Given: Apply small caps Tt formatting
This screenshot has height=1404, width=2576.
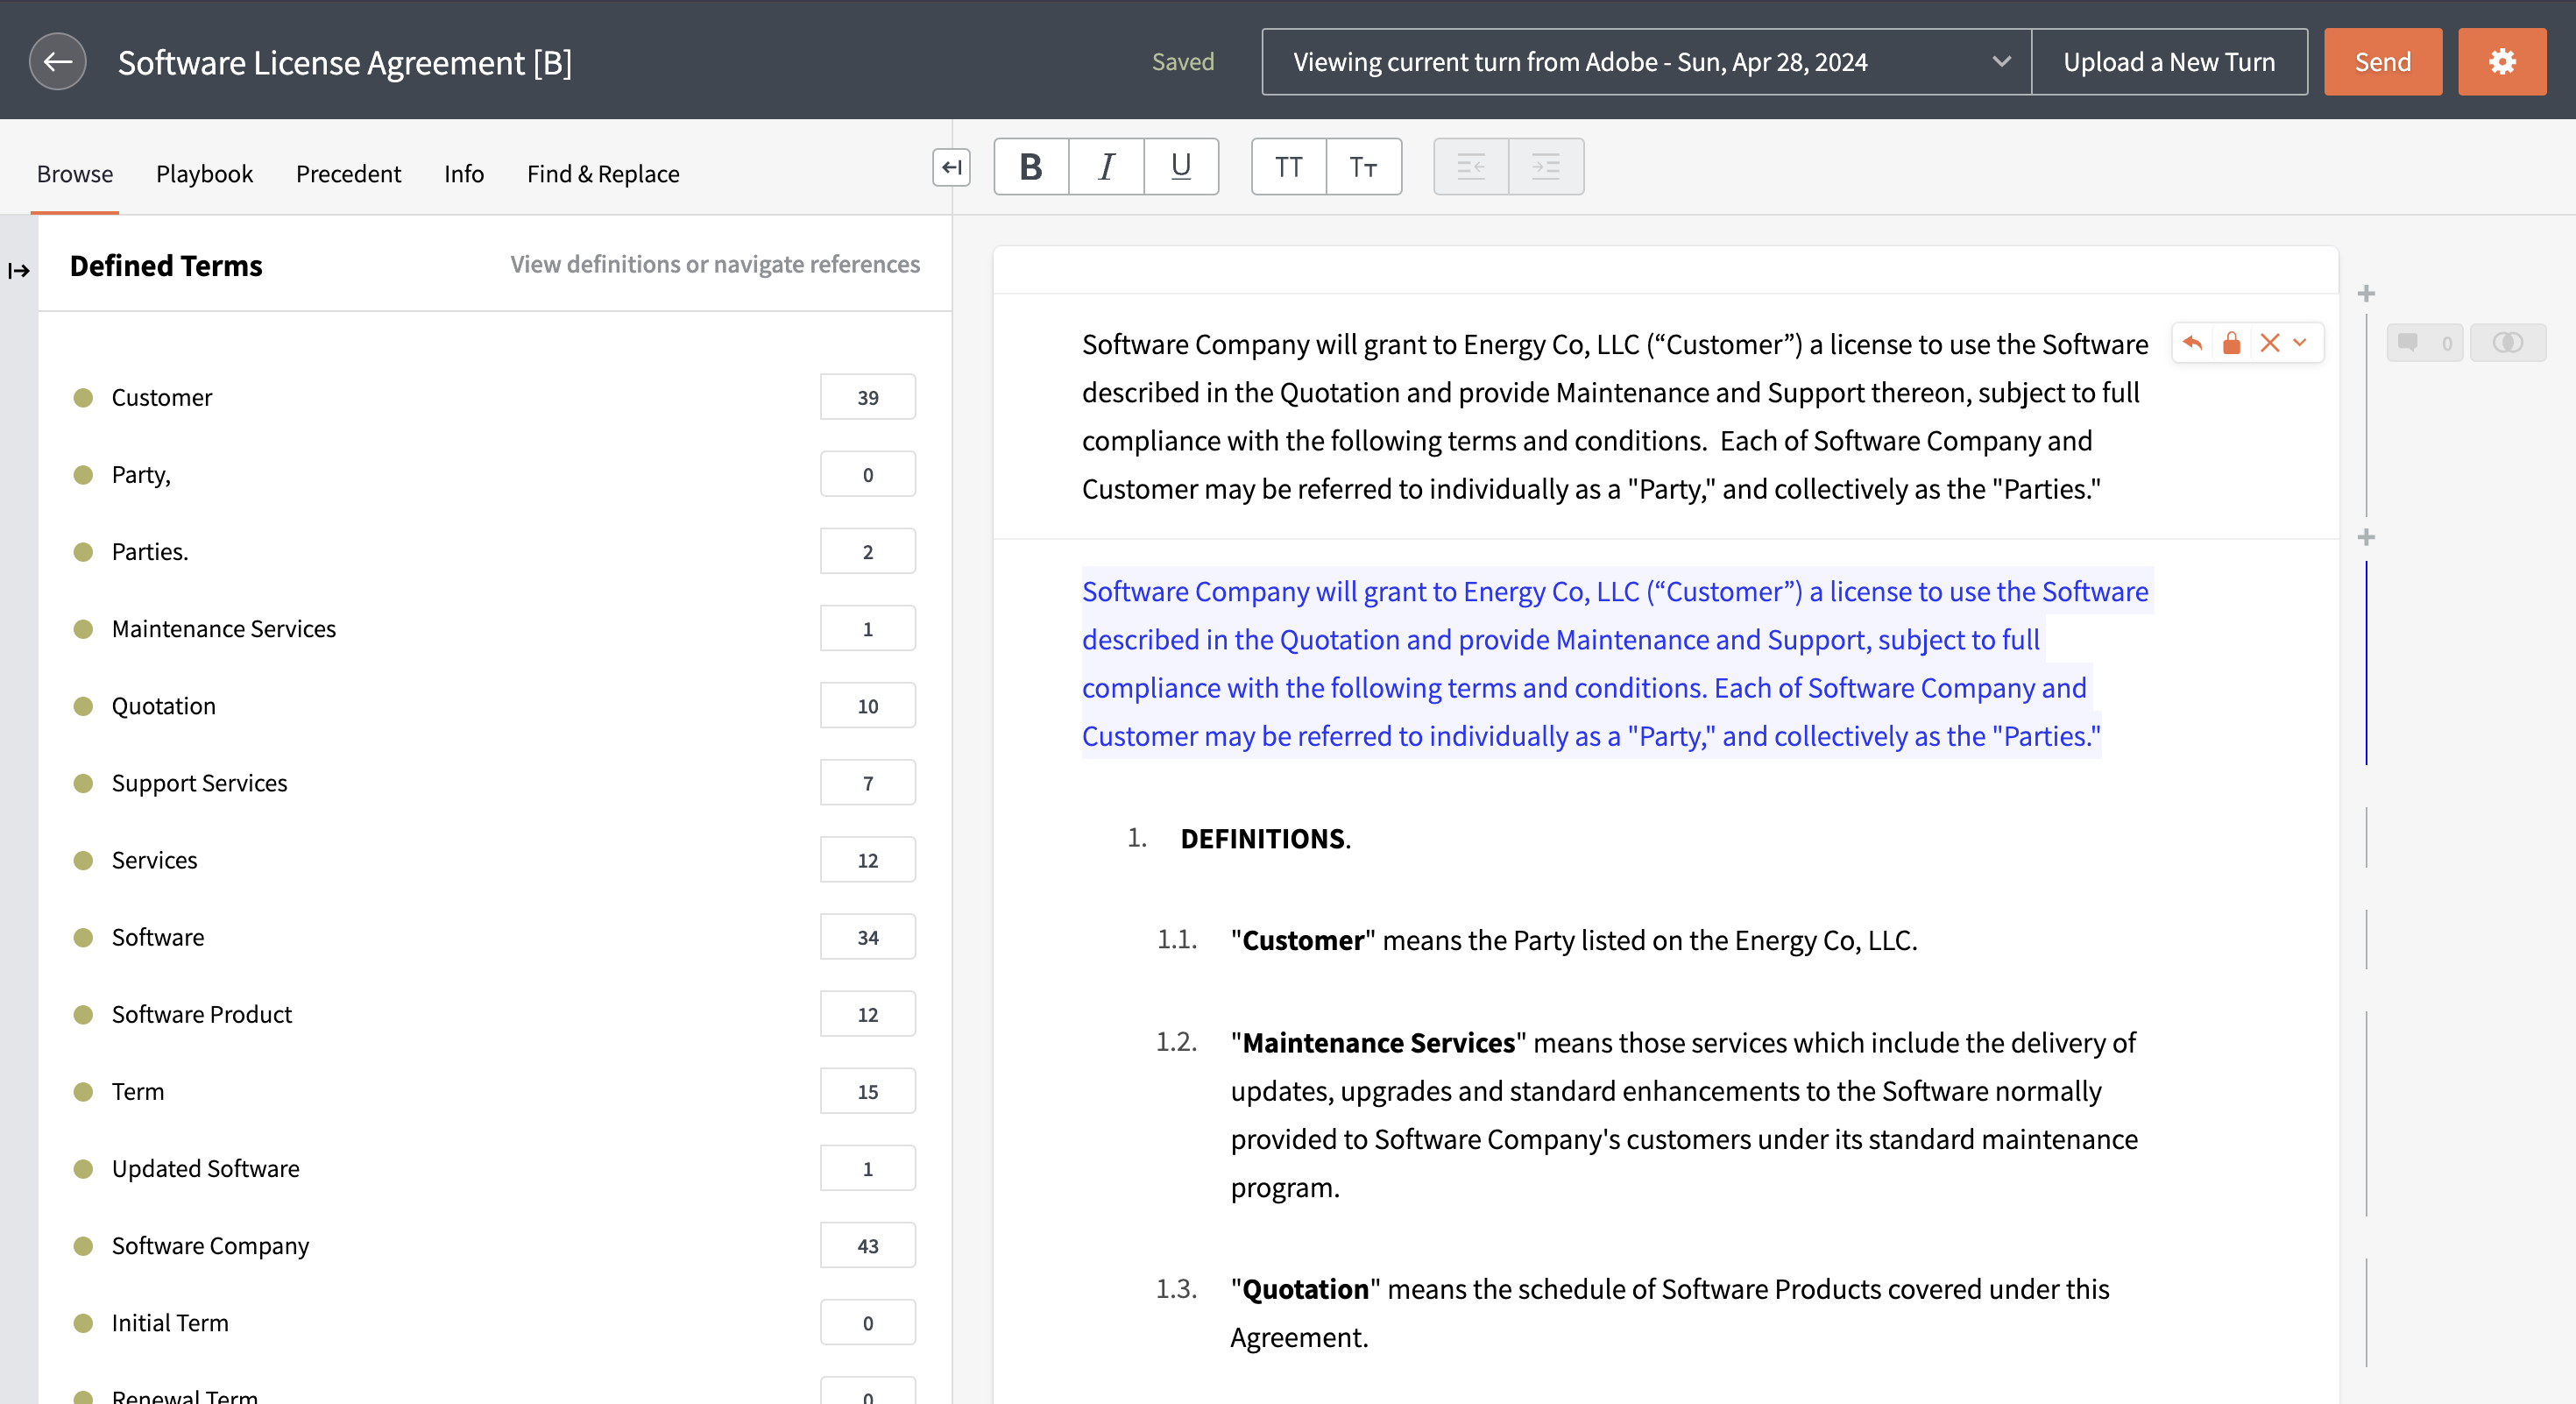Looking at the screenshot, I should 1364,167.
